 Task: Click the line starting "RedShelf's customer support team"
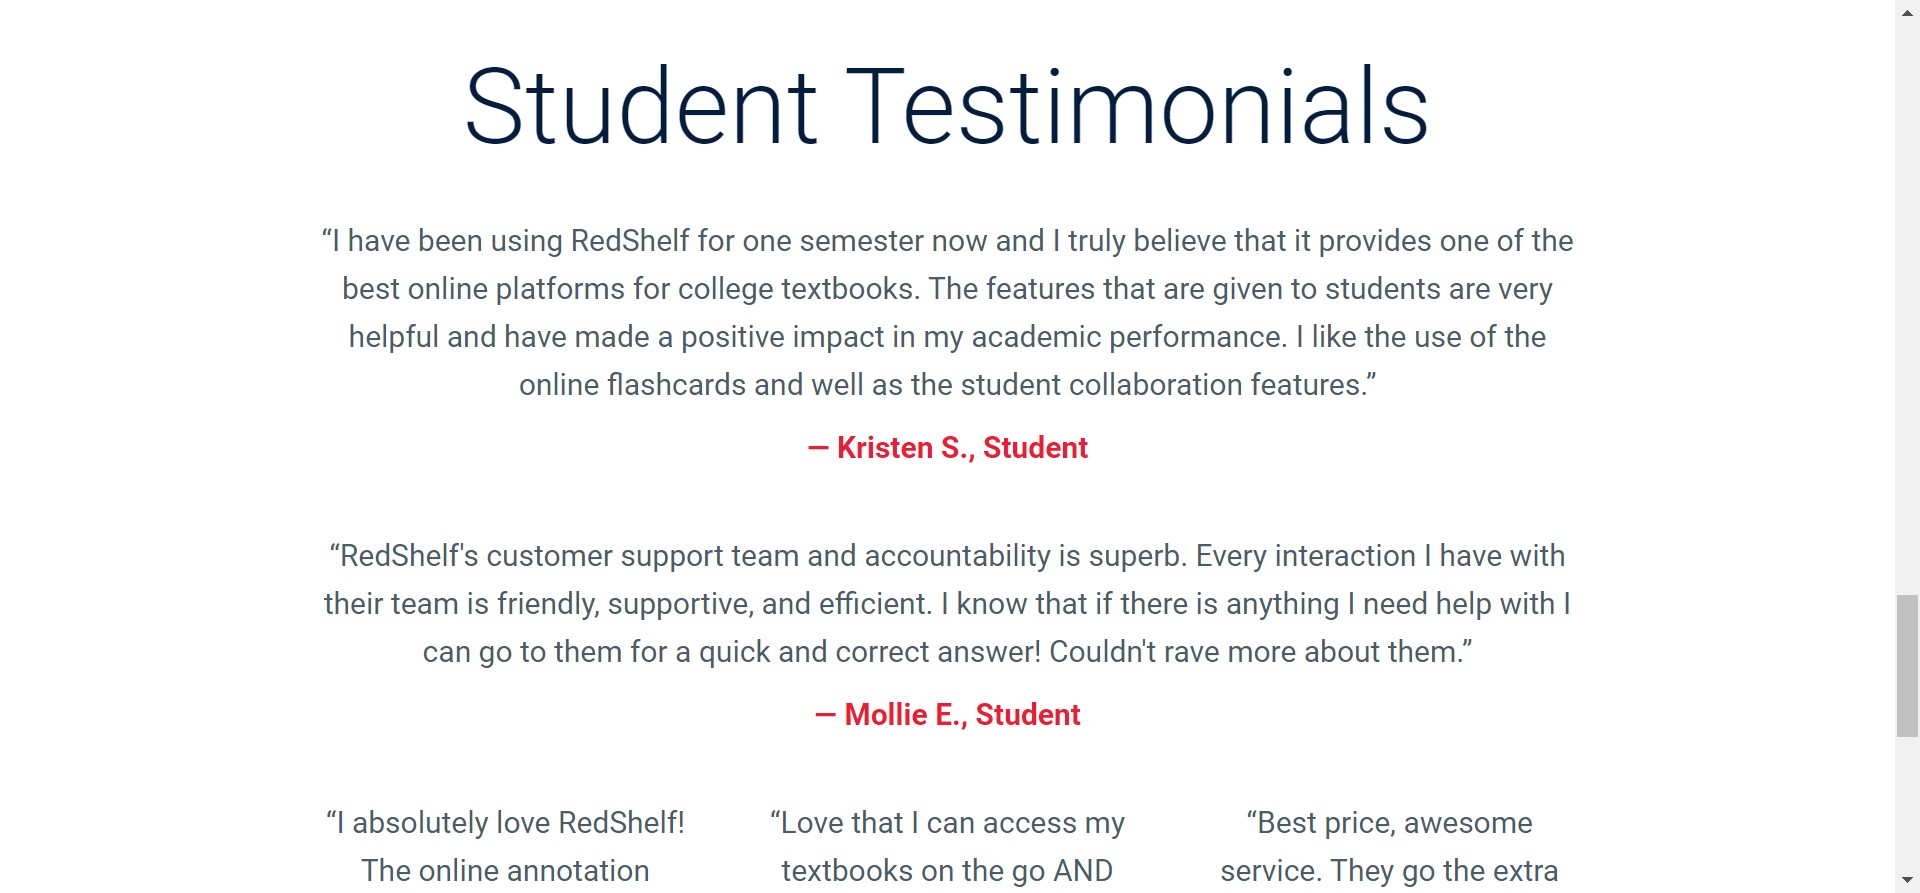click(947, 556)
